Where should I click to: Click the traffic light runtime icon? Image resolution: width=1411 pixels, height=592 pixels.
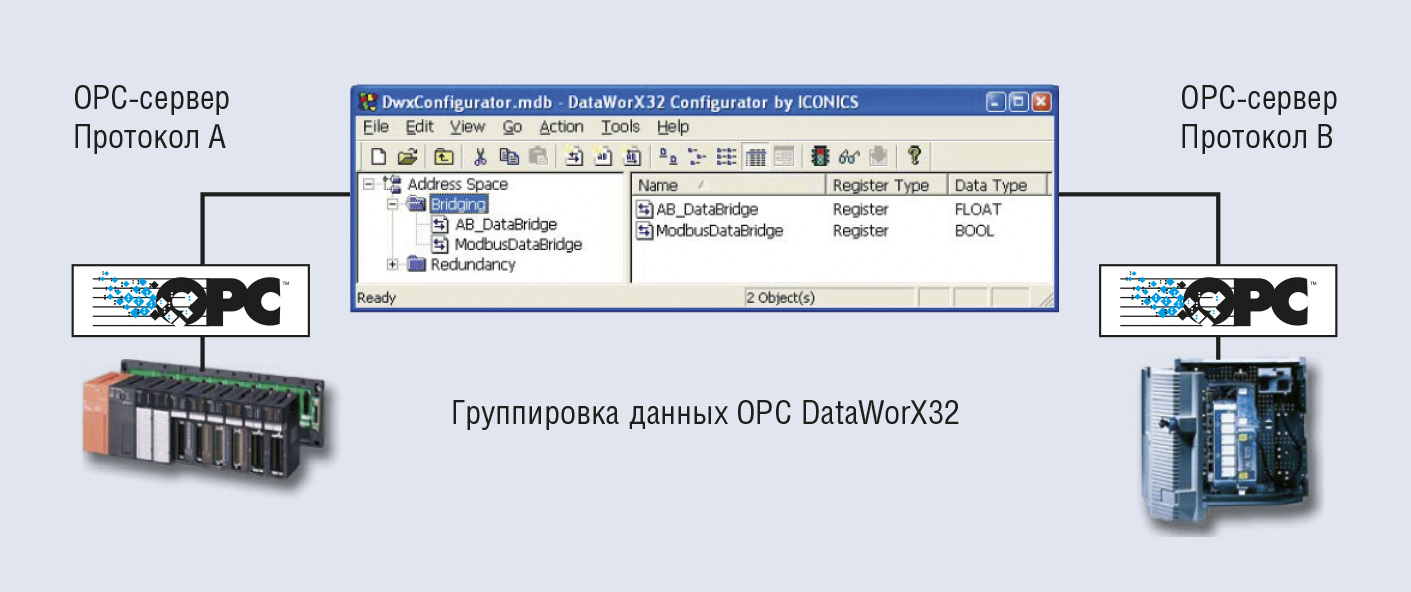821,155
